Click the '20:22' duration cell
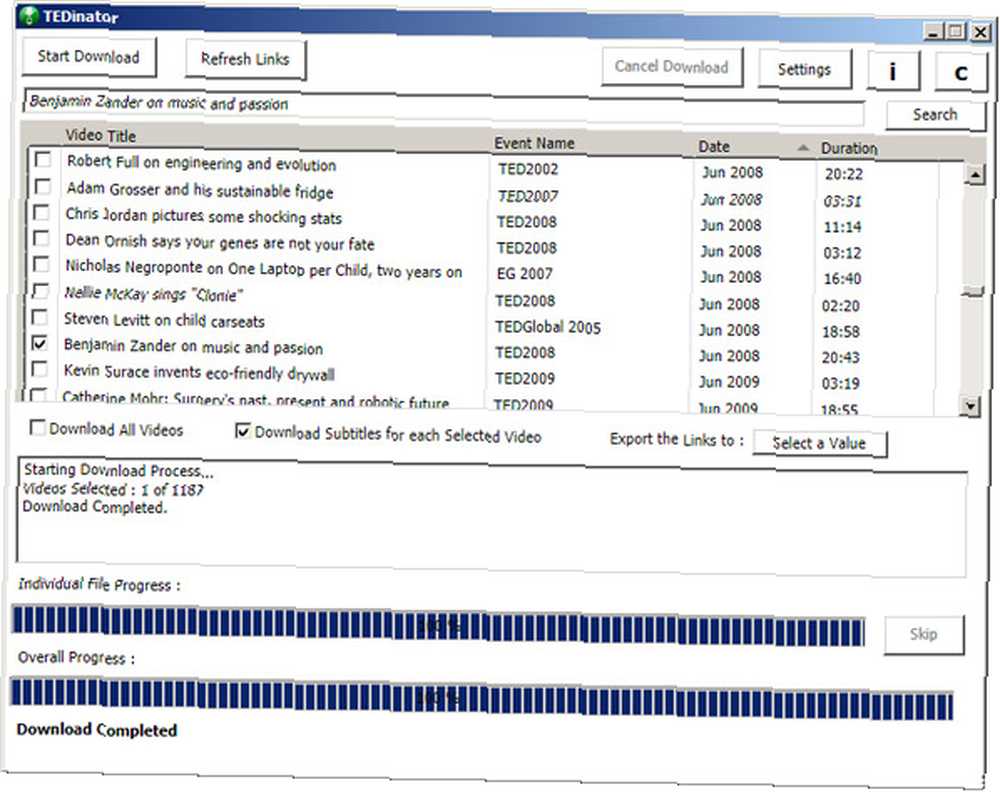Viewport: 1000px width, 792px height. [x=844, y=174]
